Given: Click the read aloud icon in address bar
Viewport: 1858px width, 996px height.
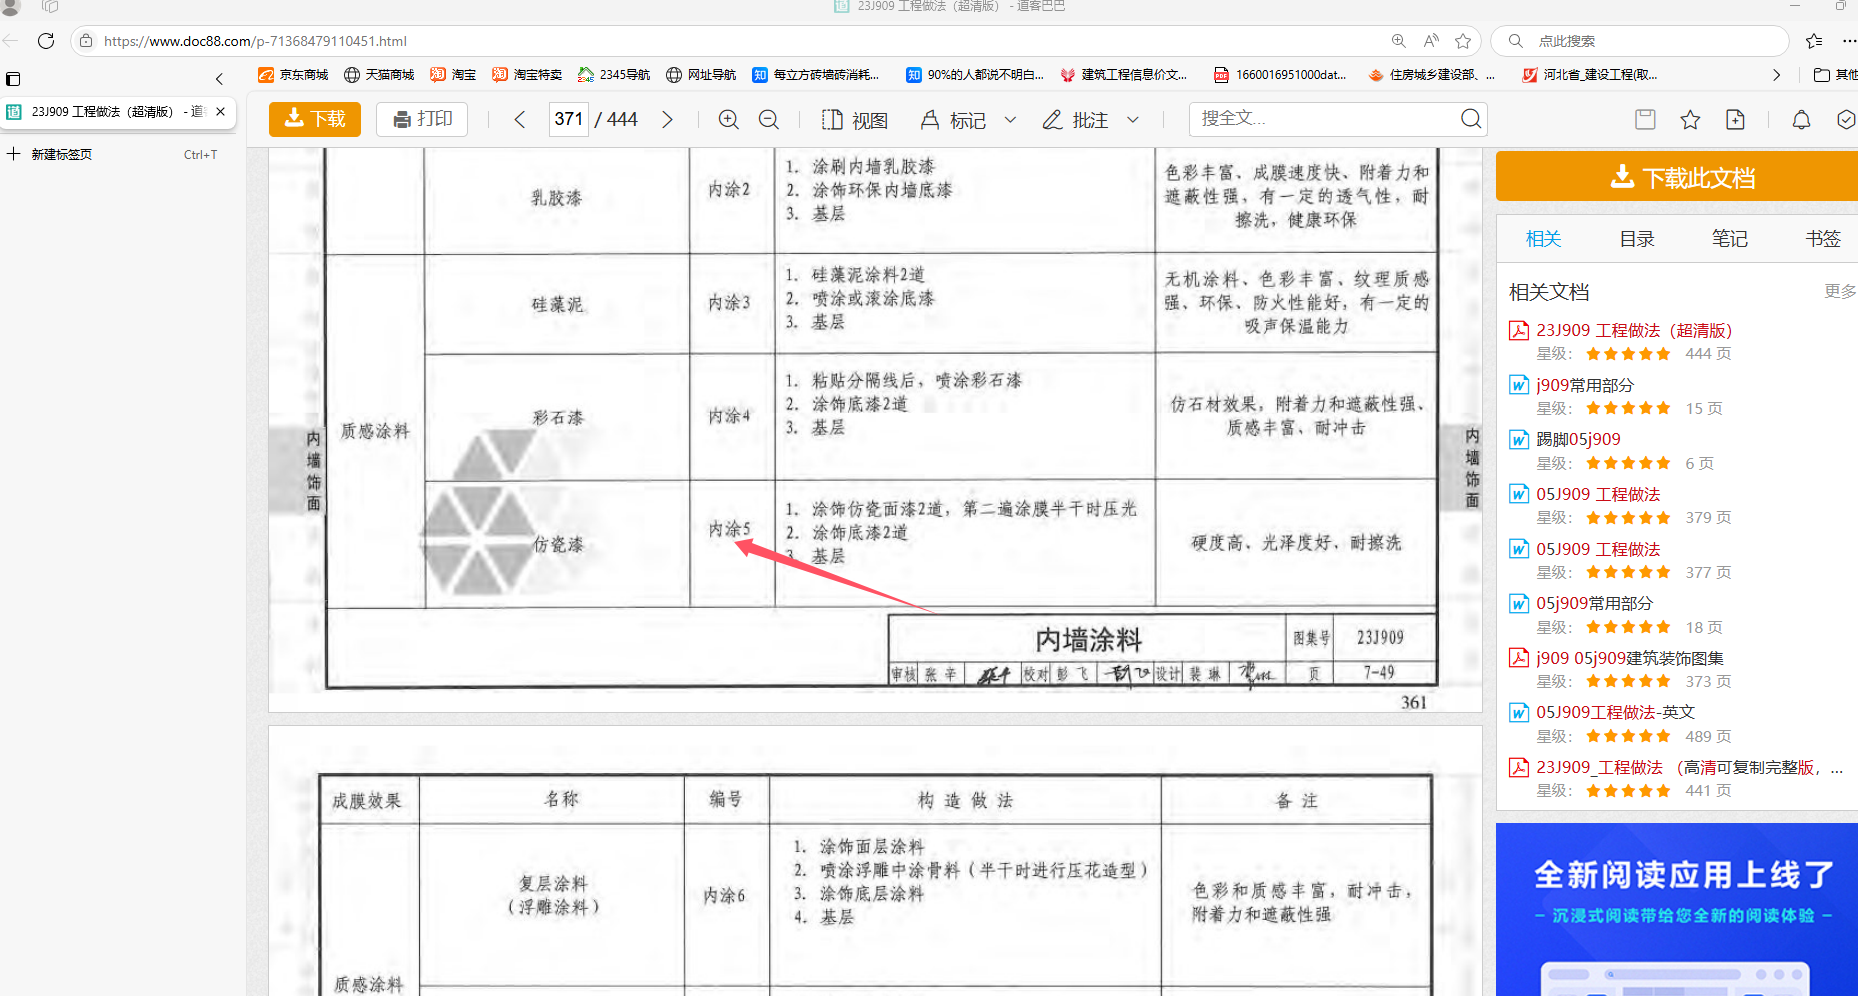Looking at the screenshot, I should (x=1431, y=41).
